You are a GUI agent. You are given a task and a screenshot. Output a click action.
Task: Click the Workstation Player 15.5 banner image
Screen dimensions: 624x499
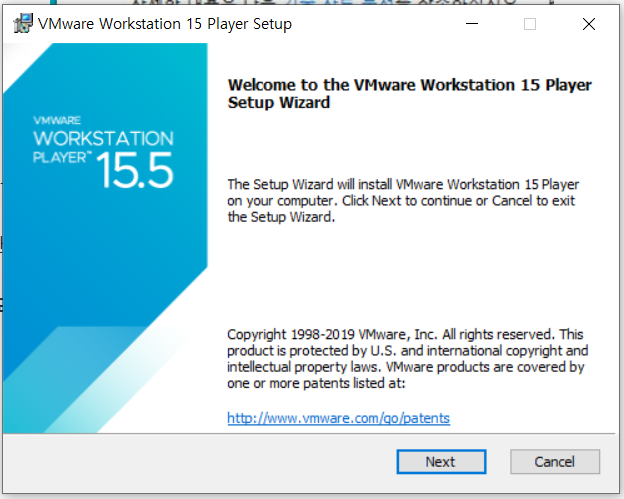(x=105, y=238)
